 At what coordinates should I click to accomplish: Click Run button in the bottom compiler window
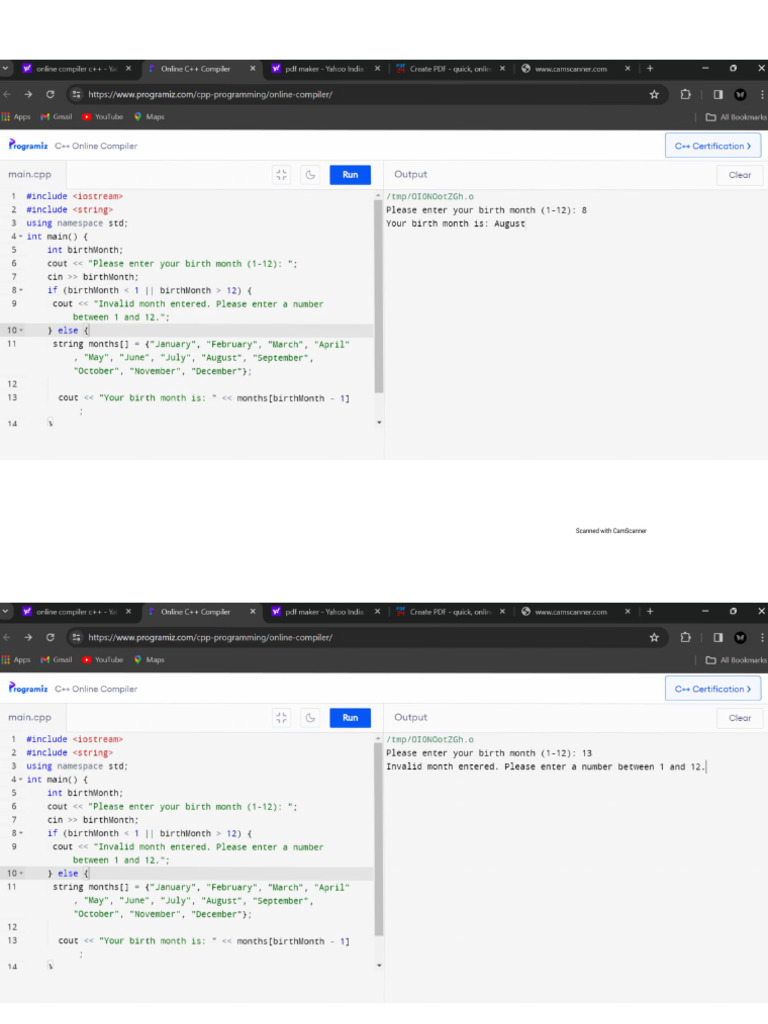pos(350,718)
